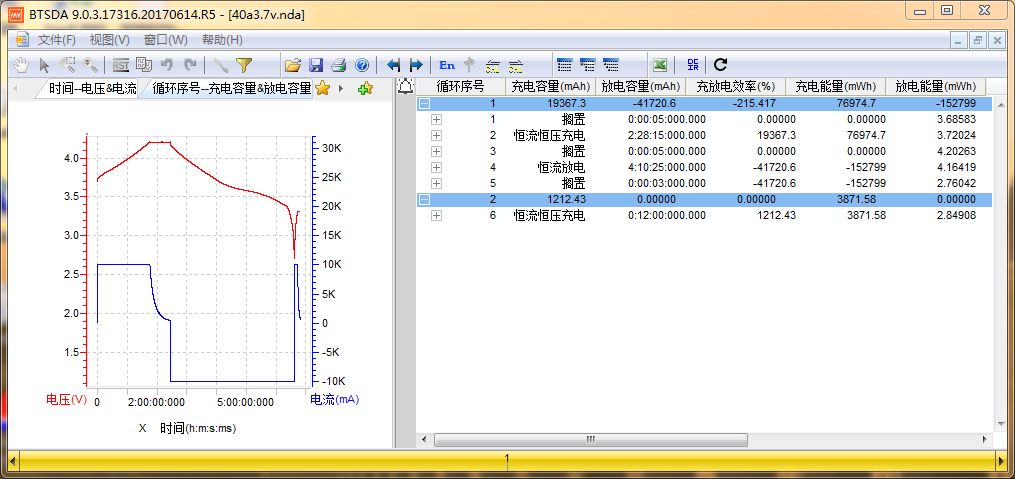Click the 充电容量(mAh) column header
This screenshot has width=1015, height=479.
click(x=550, y=86)
